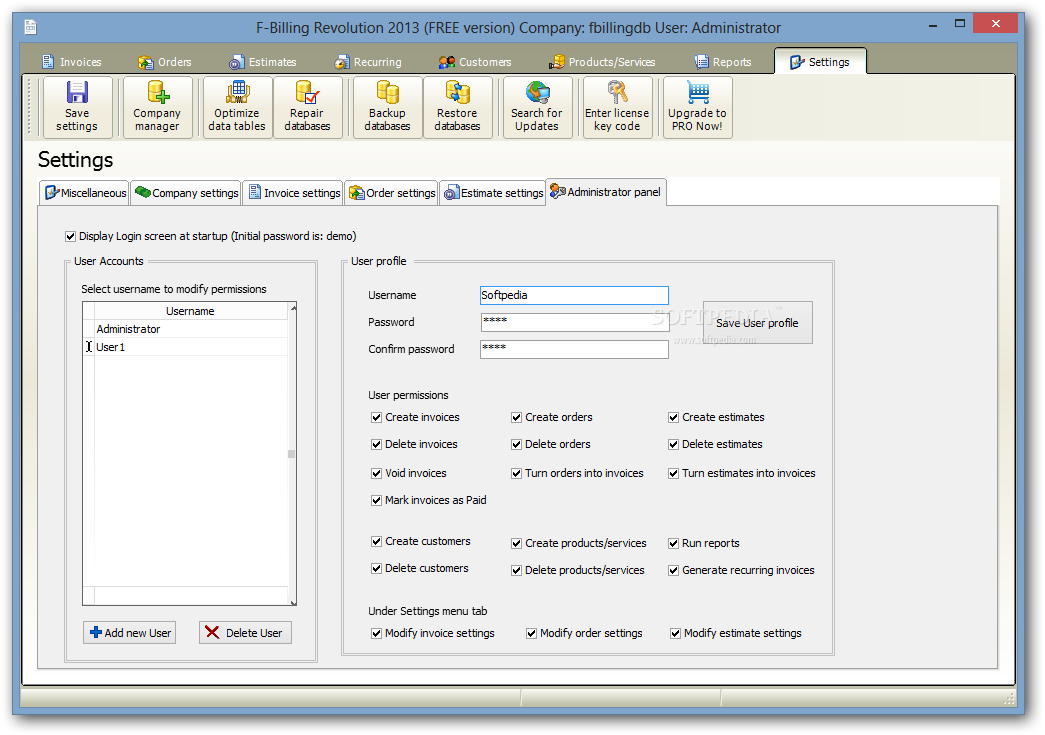
Task: Click the Username input field
Action: tap(574, 295)
